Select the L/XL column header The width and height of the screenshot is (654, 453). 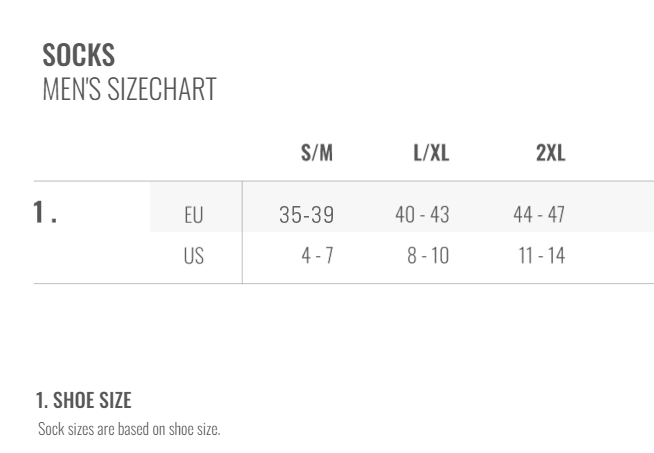pos(431,153)
